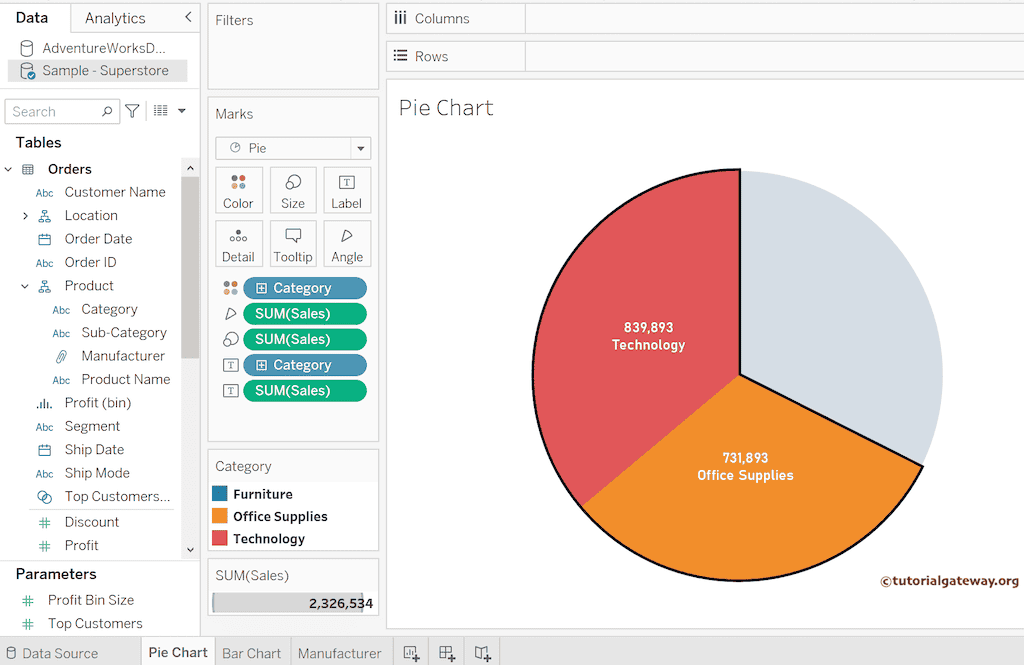Click the New Story icon
The height and width of the screenshot is (665, 1024).
click(x=483, y=653)
